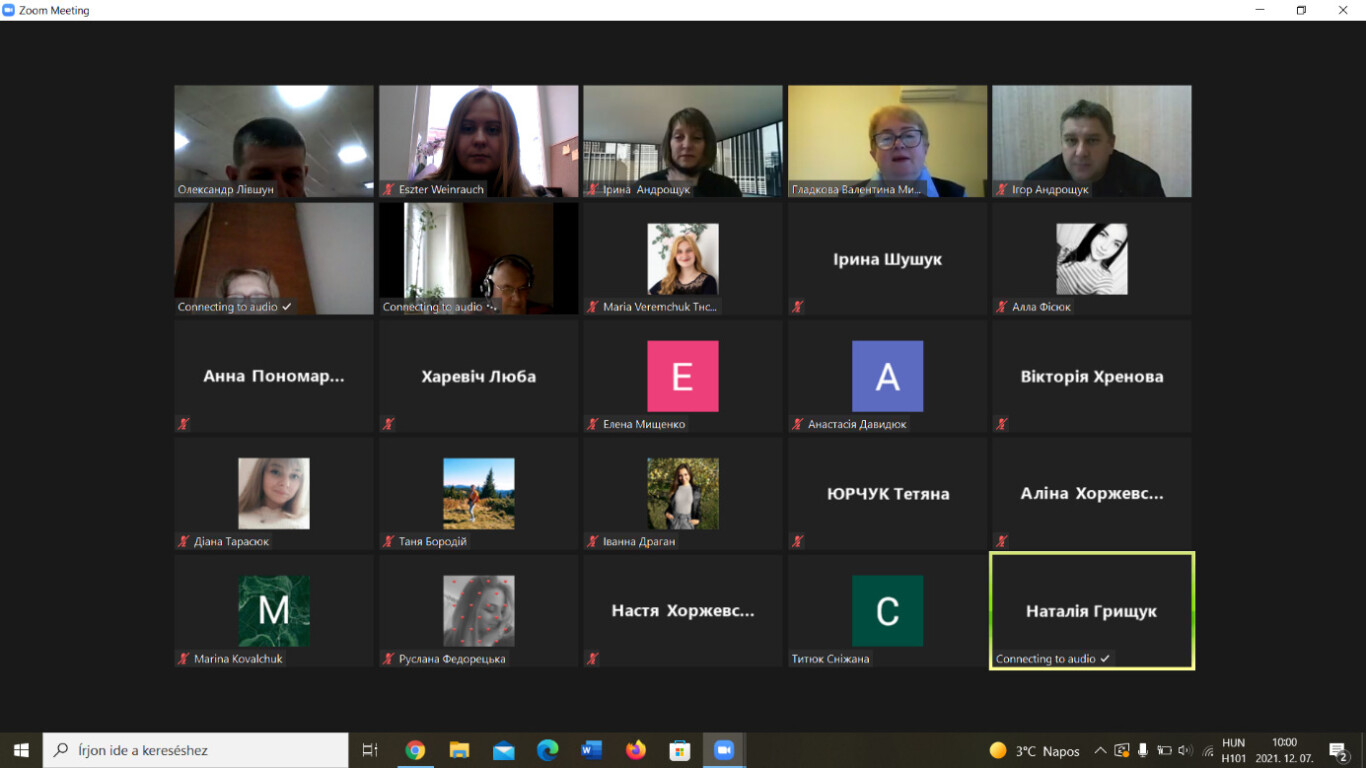
Task: Click muted mic icon beside Алла Фісюк
Action: click(x=1001, y=307)
